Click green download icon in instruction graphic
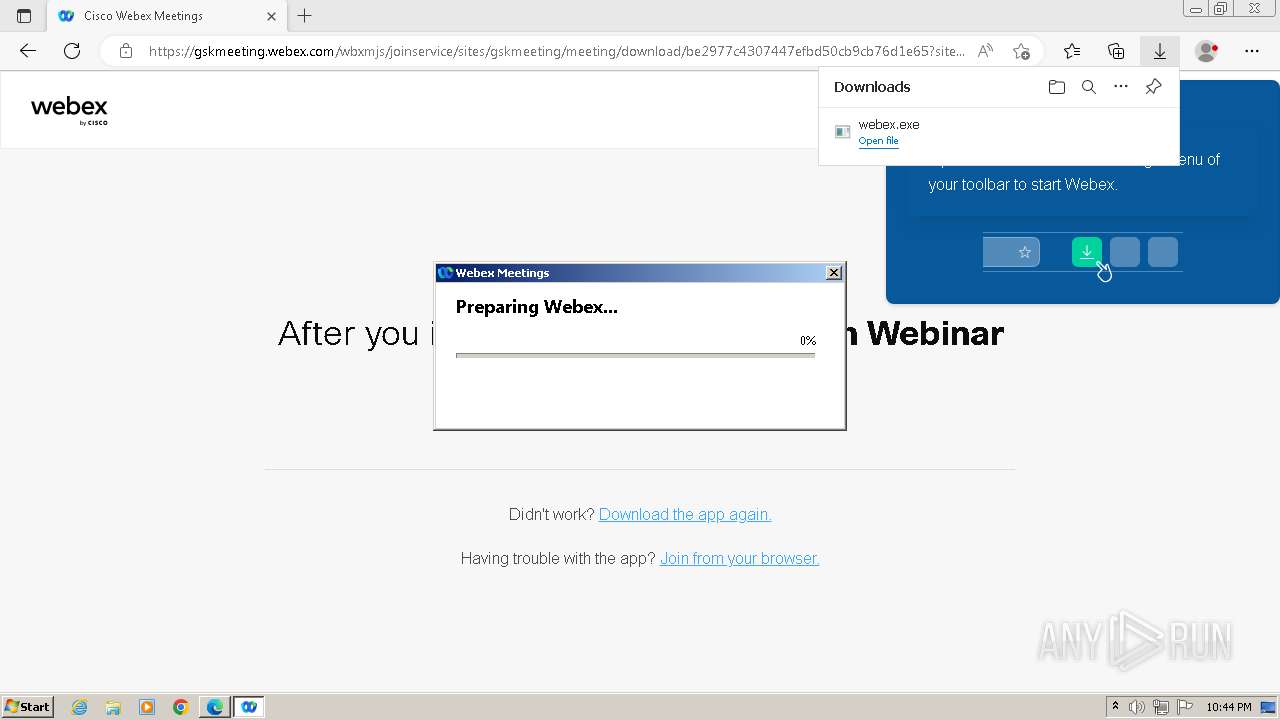The height and width of the screenshot is (720, 1280). tap(1087, 252)
